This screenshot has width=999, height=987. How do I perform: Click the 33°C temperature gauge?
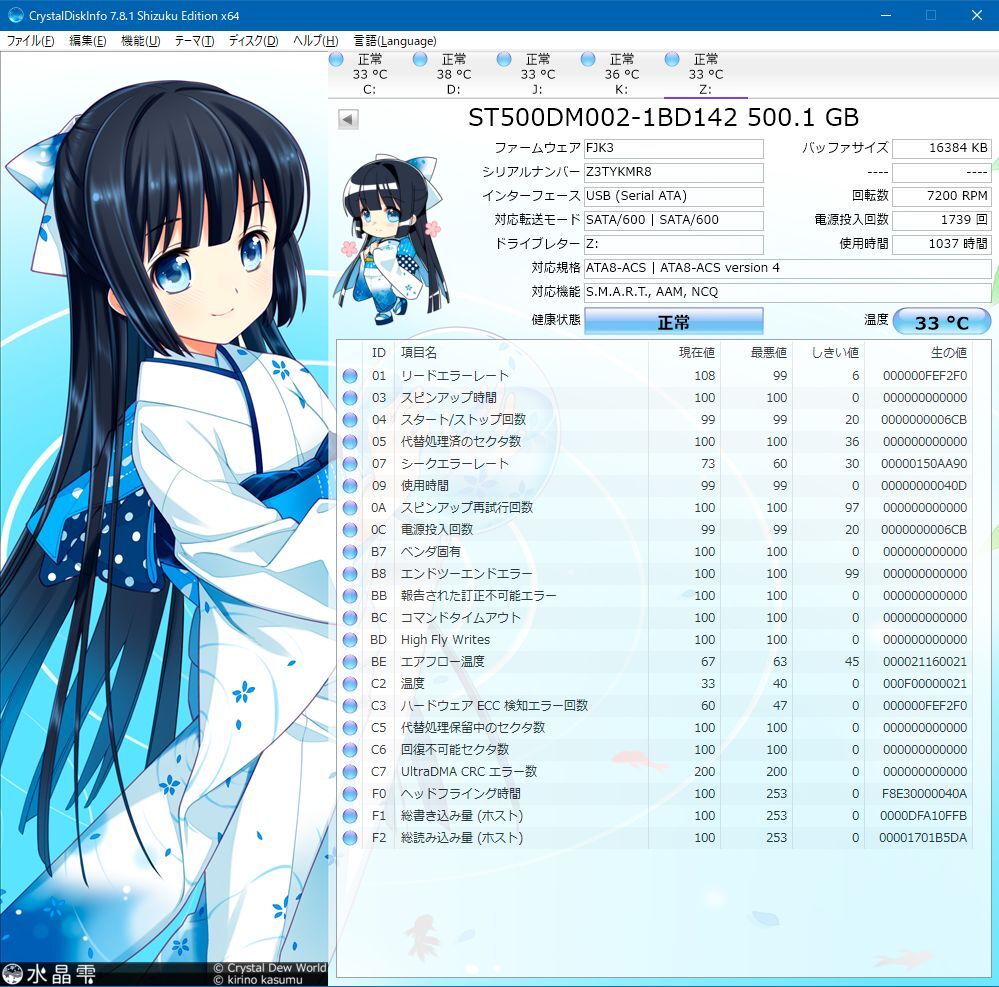(x=941, y=321)
